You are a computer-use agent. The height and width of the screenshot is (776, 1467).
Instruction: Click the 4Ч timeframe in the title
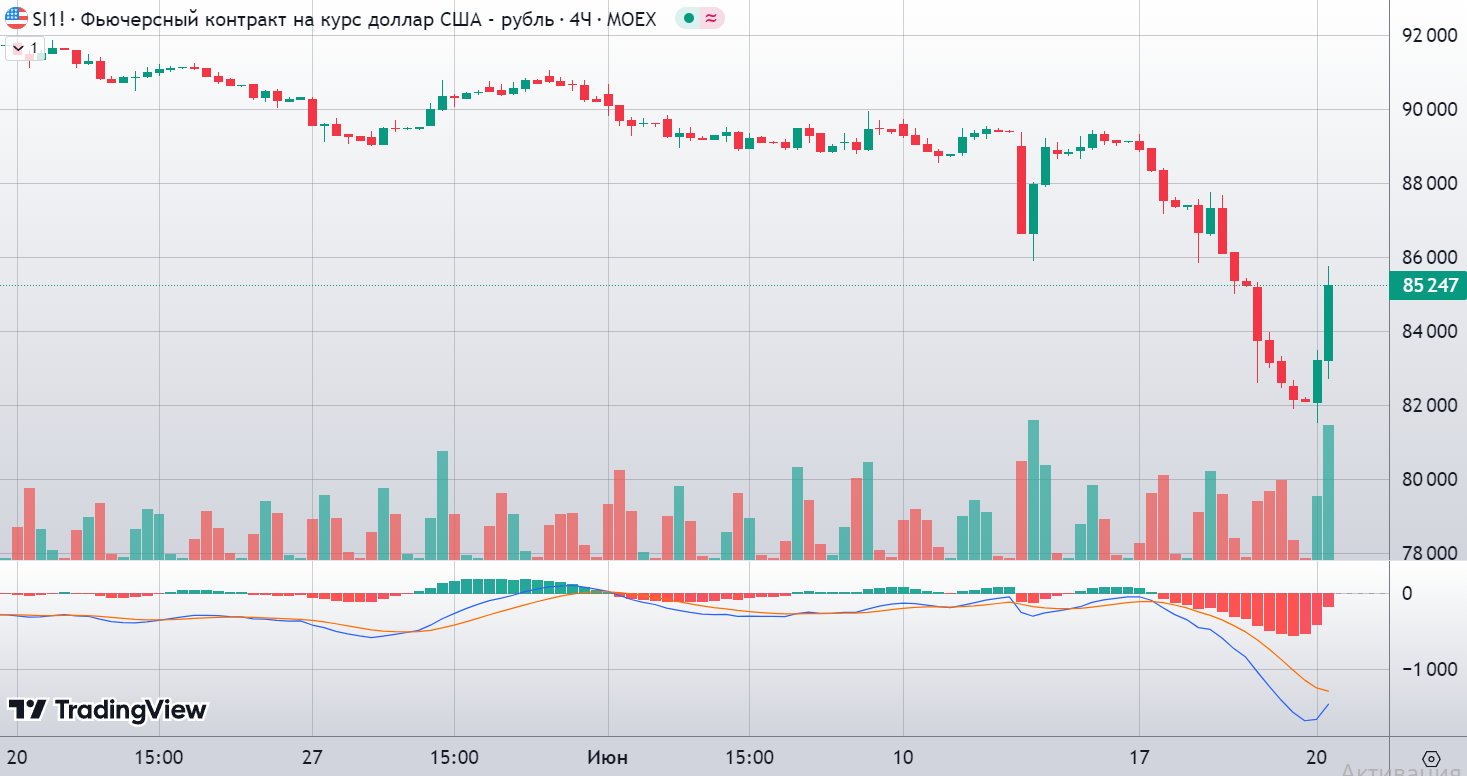point(579,18)
